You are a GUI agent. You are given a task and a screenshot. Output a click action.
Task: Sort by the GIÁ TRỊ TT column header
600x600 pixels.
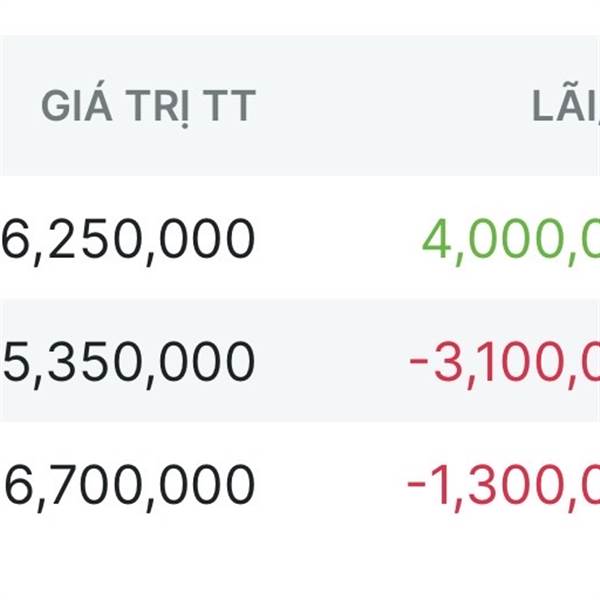pyautogui.click(x=147, y=107)
